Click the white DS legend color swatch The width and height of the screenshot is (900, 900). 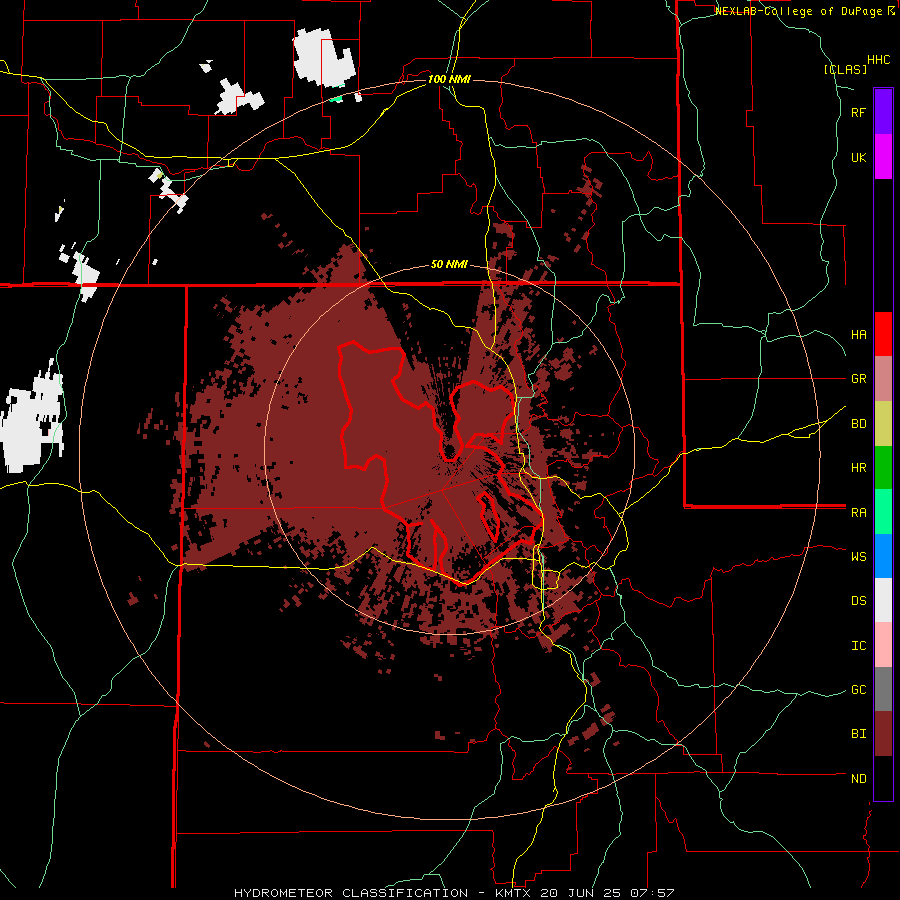click(883, 600)
